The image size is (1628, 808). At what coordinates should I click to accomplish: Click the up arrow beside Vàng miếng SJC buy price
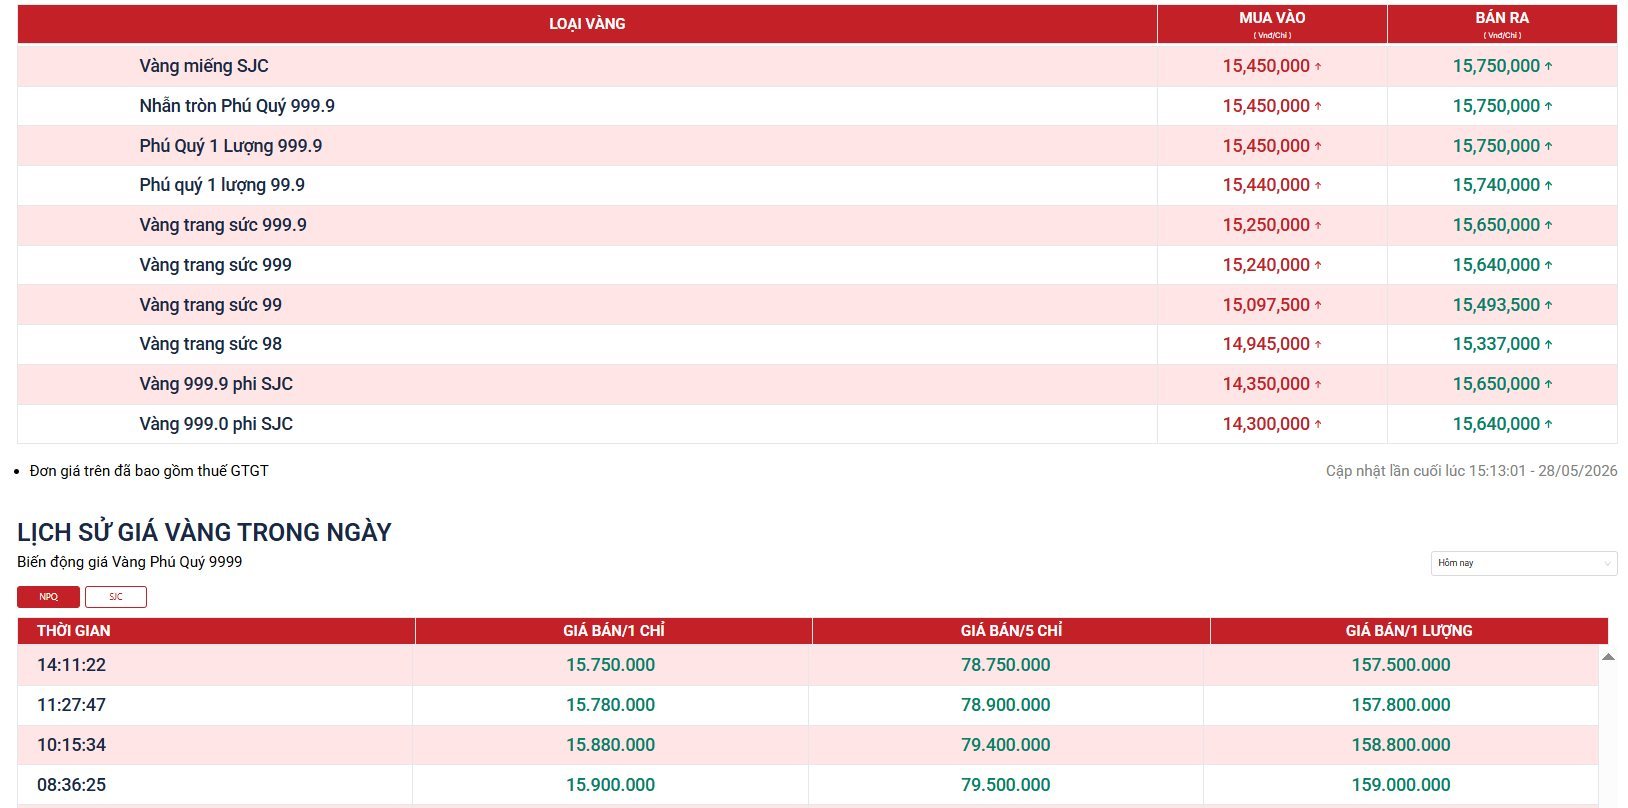tap(1318, 66)
